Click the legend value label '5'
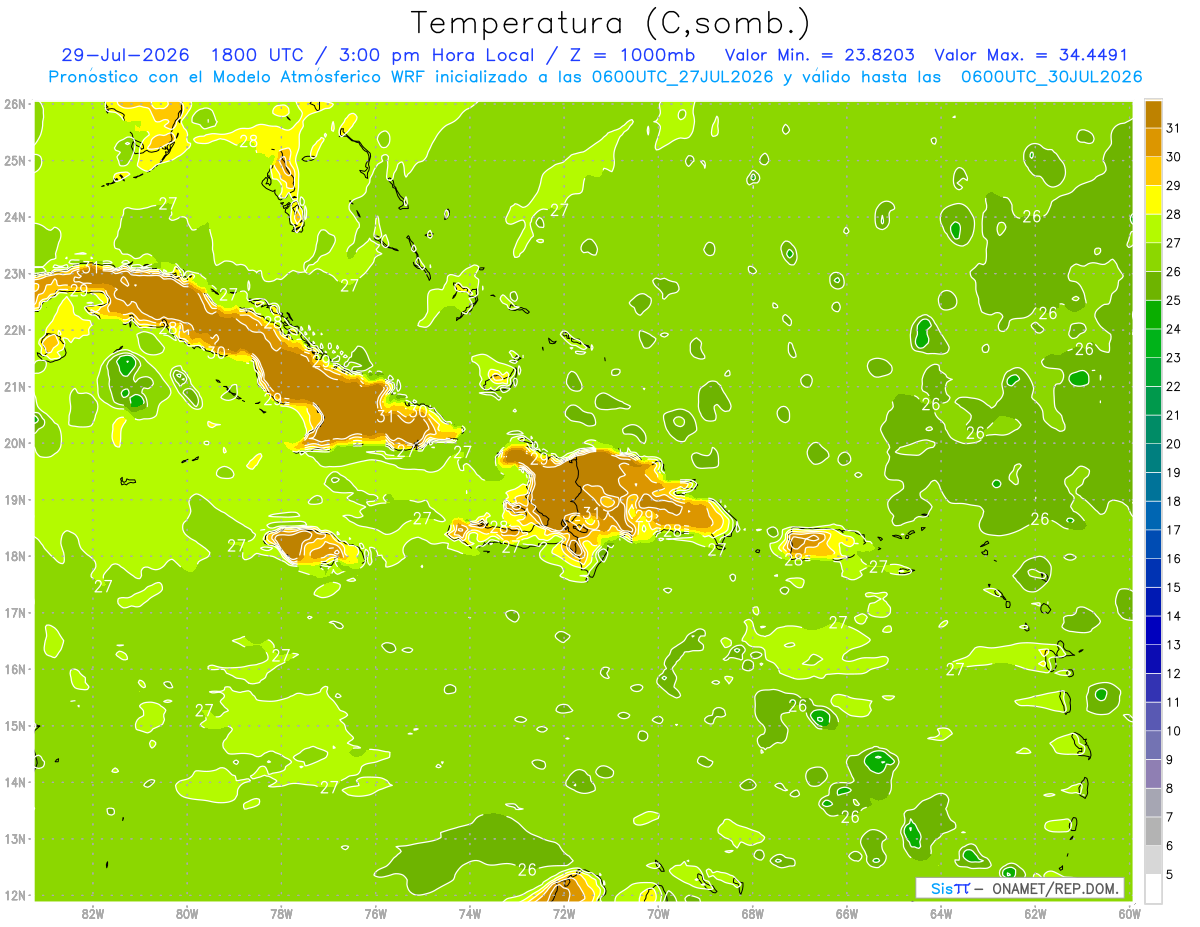This screenshot has width=1200, height=927. 1170,874
